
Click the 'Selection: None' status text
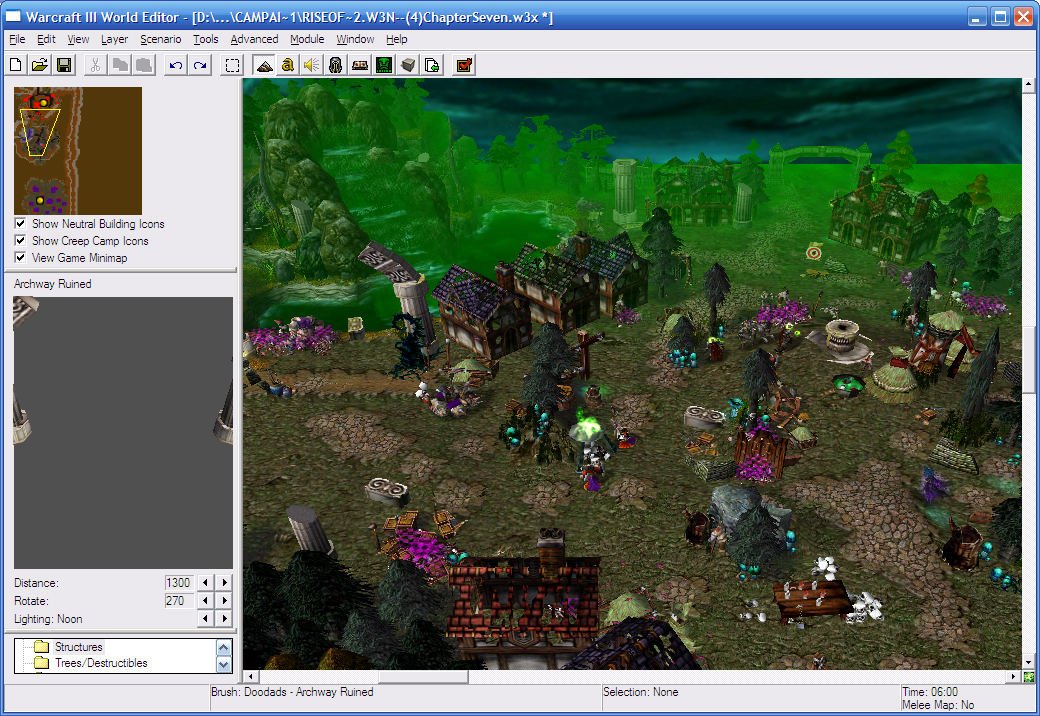(640, 692)
